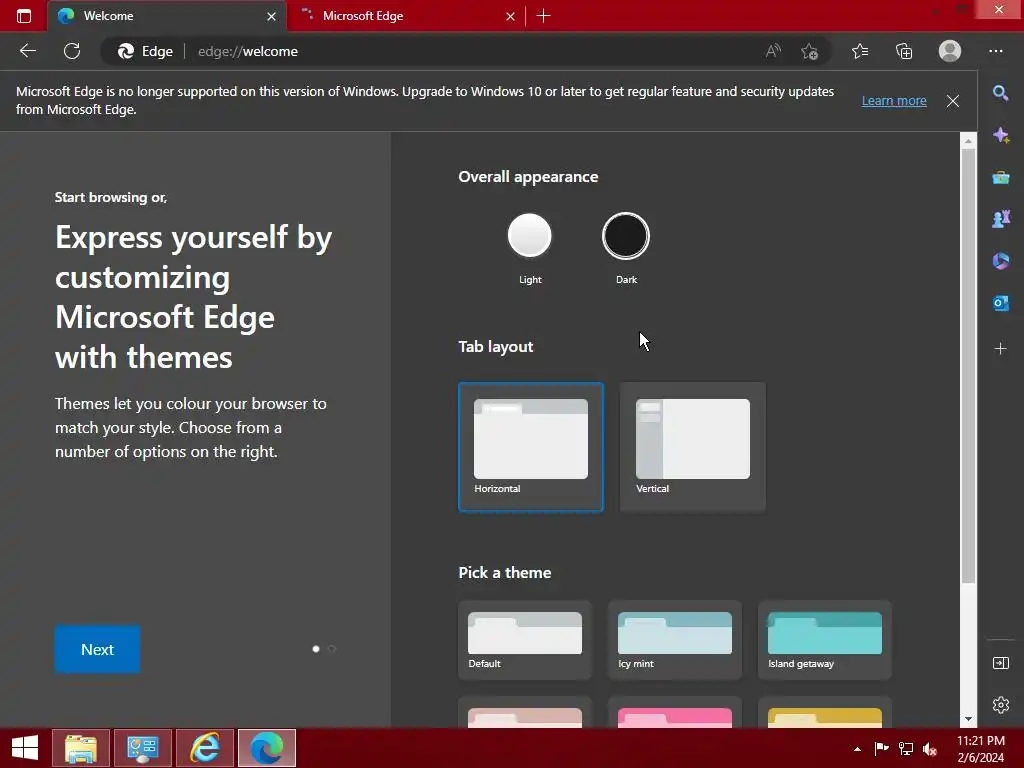Open sidebar Games chess icon
1024x768 pixels.
[1000, 219]
